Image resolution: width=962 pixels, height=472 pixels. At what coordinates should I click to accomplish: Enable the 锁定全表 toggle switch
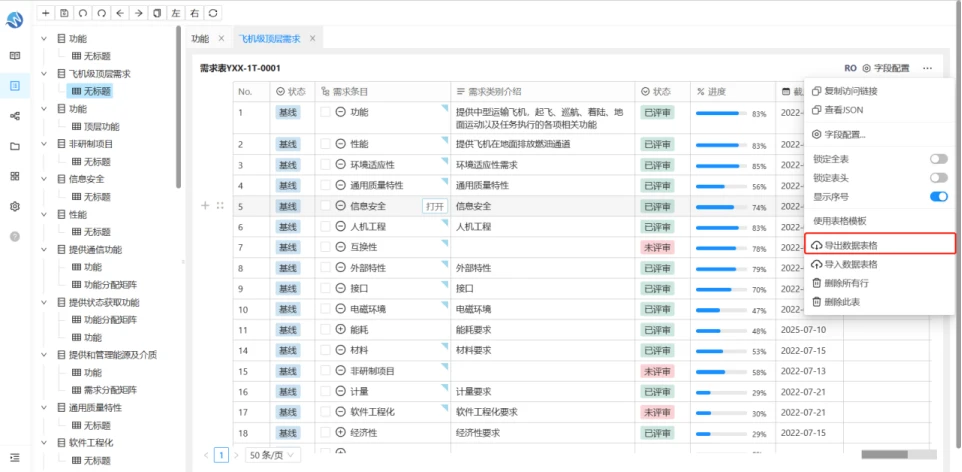click(x=939, y=159)
